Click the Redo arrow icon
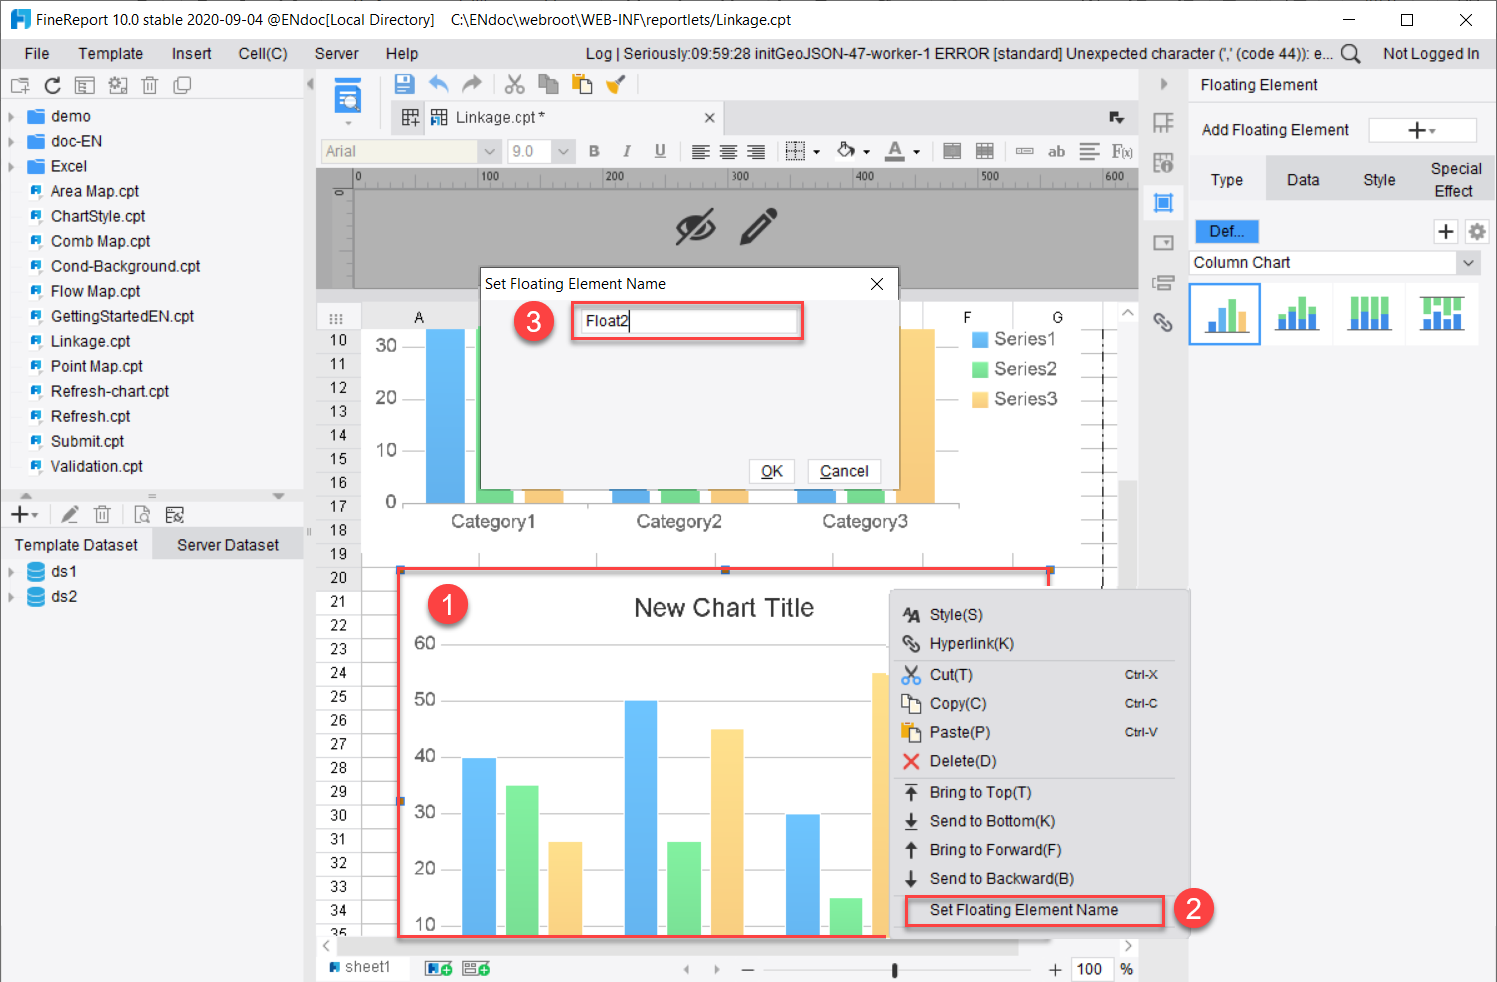This screenshot has height=982, width=1497. click(x=472, y=84)
